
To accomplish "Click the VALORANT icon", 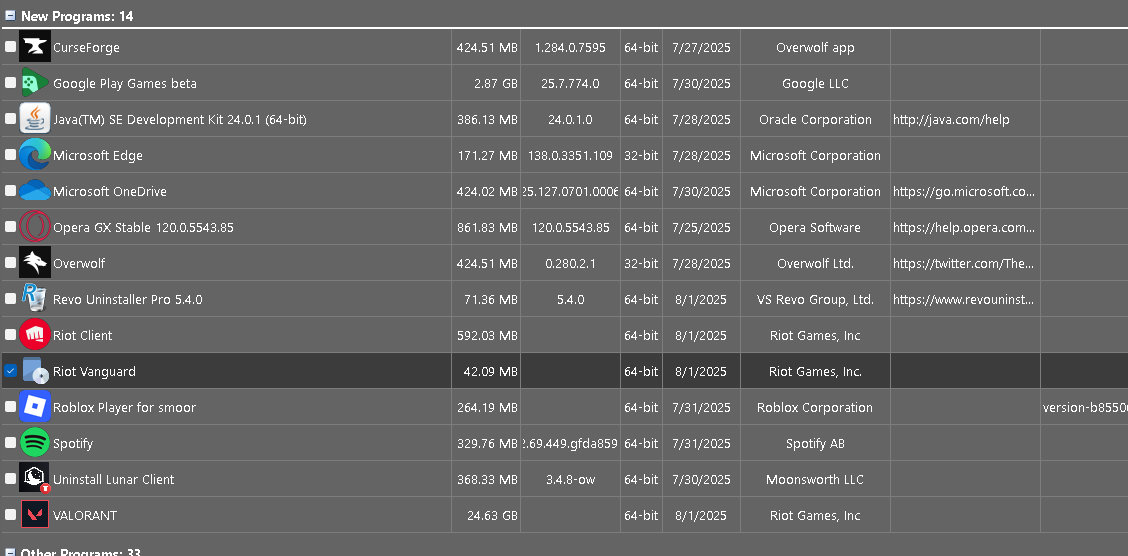I will [x=35, y=515].
